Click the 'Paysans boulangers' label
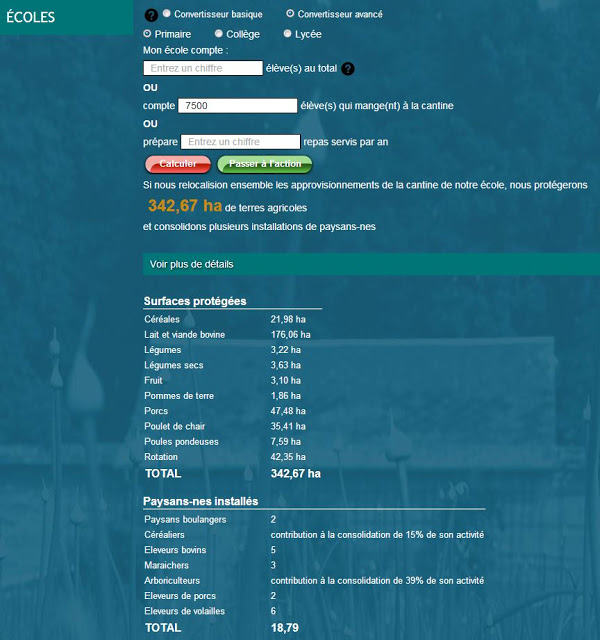Screen dimensions: 600x640 185,520
